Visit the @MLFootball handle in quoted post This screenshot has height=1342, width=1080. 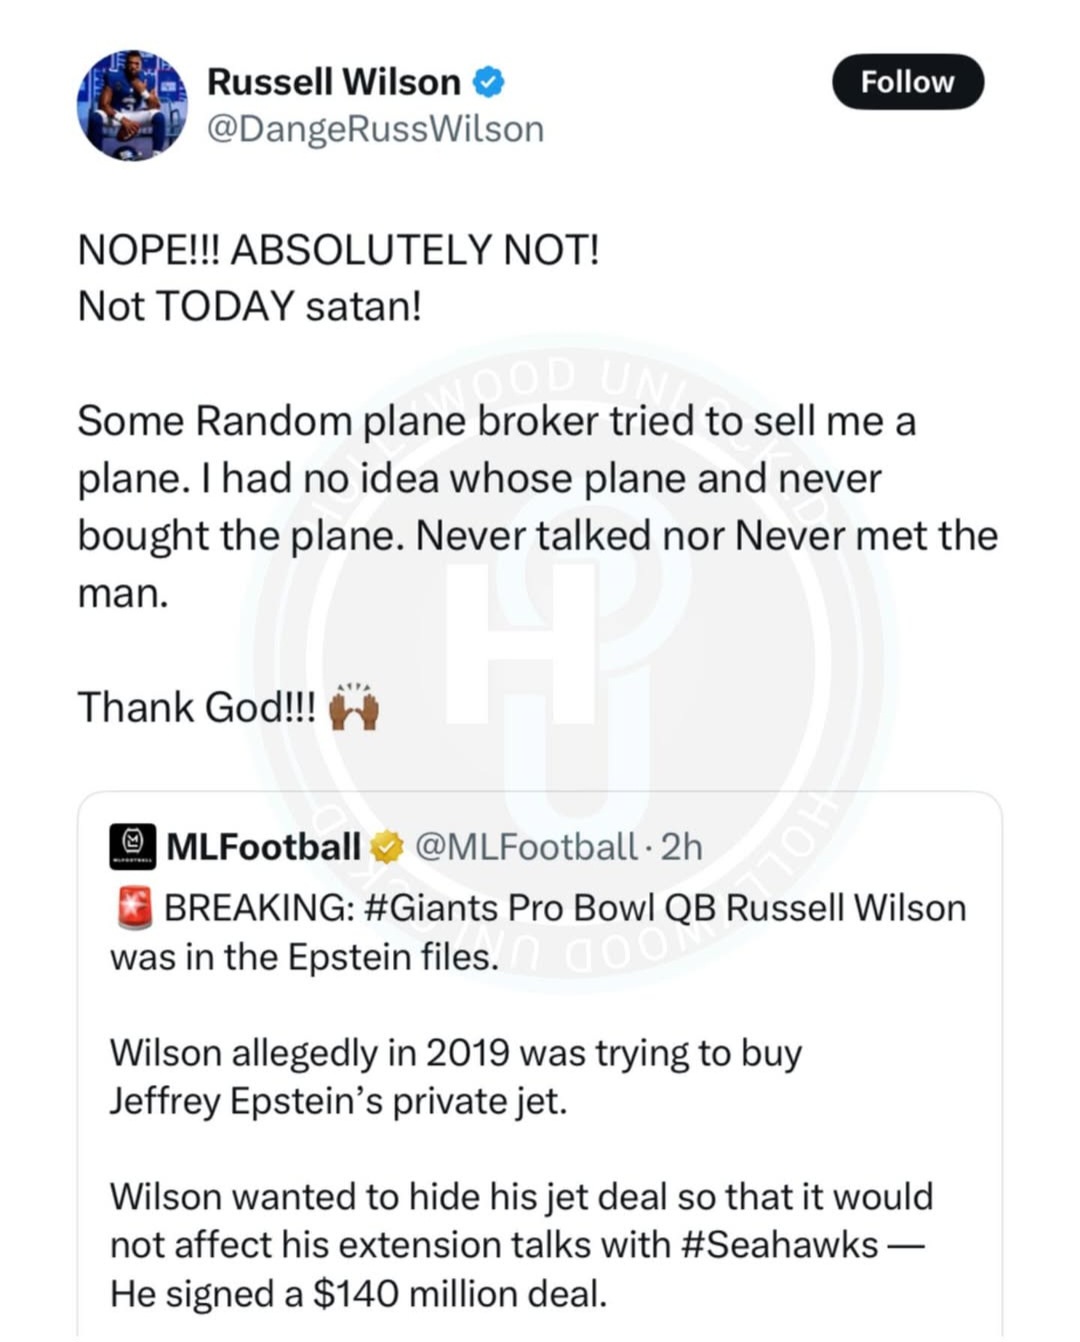pos(525,847)
